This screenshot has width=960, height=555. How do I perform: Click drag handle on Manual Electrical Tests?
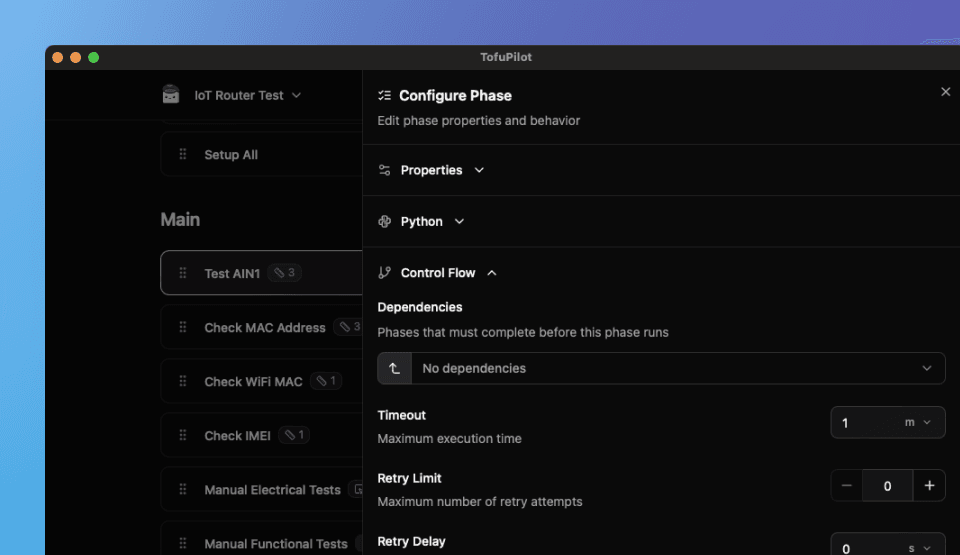coord(183,490)
